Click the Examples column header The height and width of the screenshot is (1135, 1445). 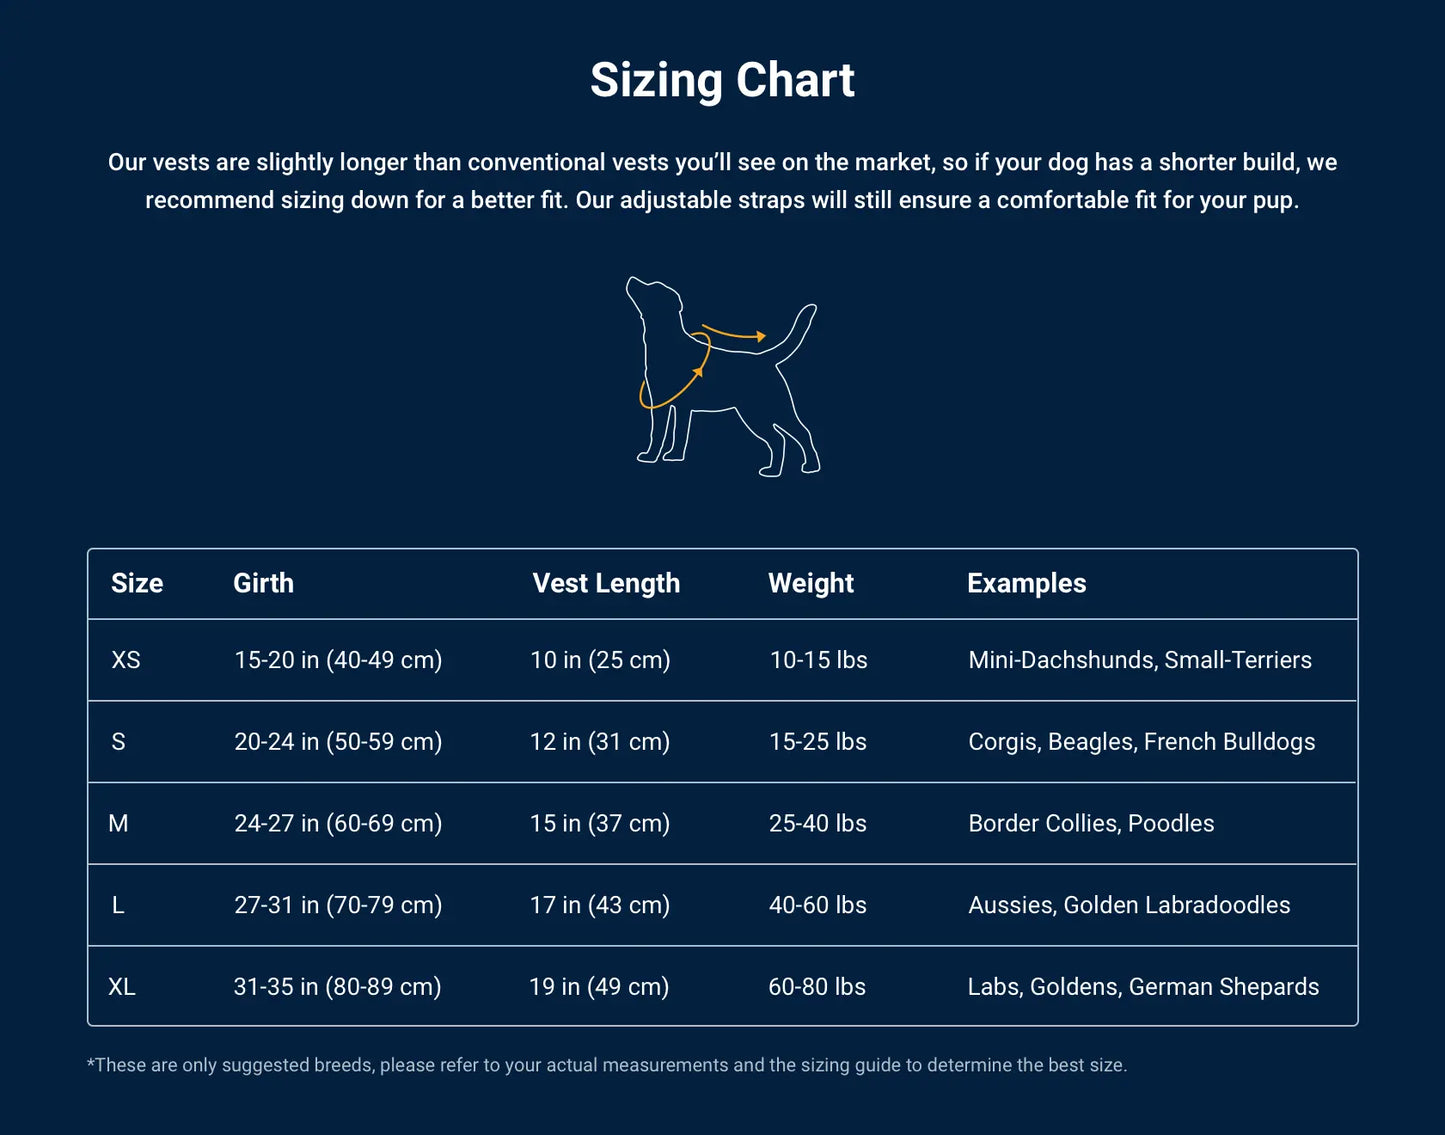pyautogui.click(x=1026, y=583)
